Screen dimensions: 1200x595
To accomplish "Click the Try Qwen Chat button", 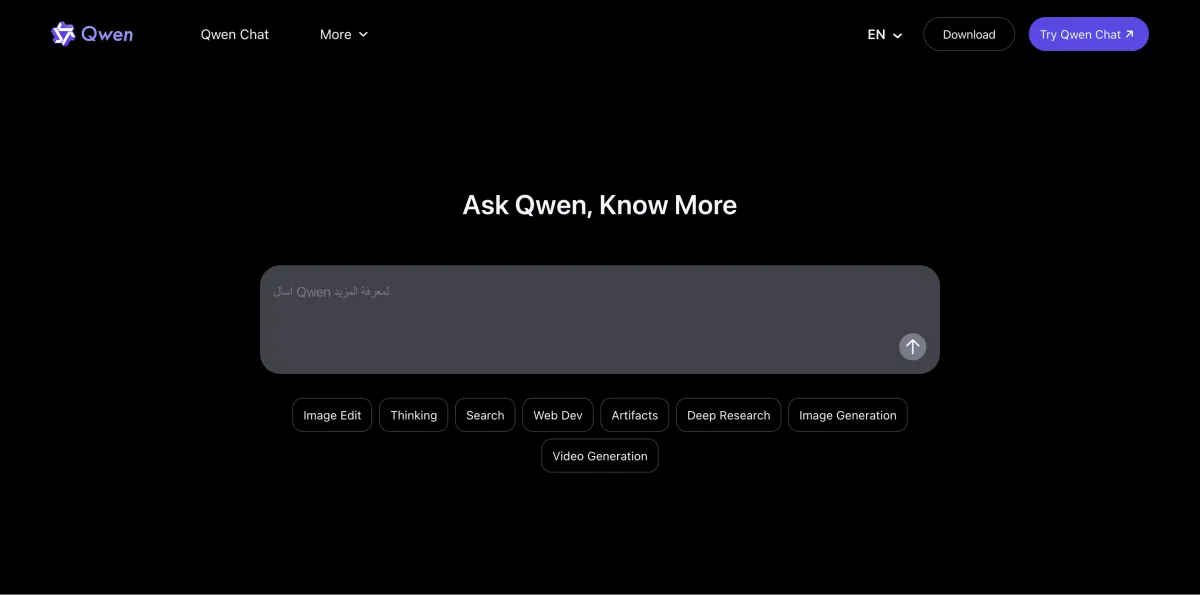I will pos(1088,33).
